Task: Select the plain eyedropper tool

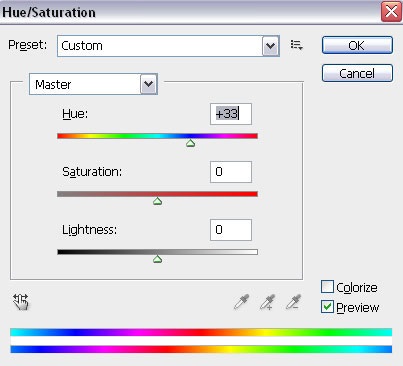Action: point(242,302)
